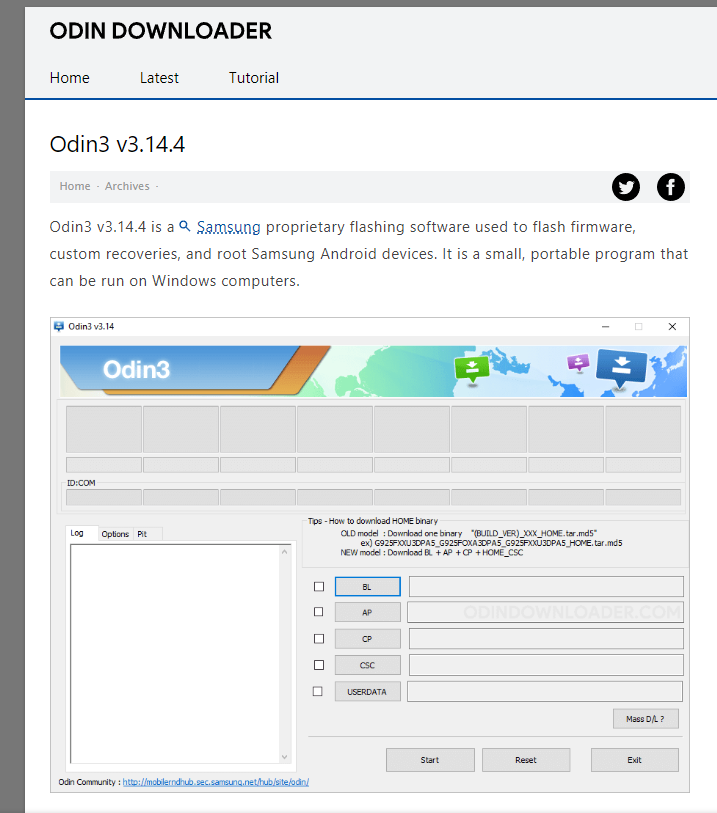Click the Odin3 logo banner
717x813 pixels.
(373, 371)
